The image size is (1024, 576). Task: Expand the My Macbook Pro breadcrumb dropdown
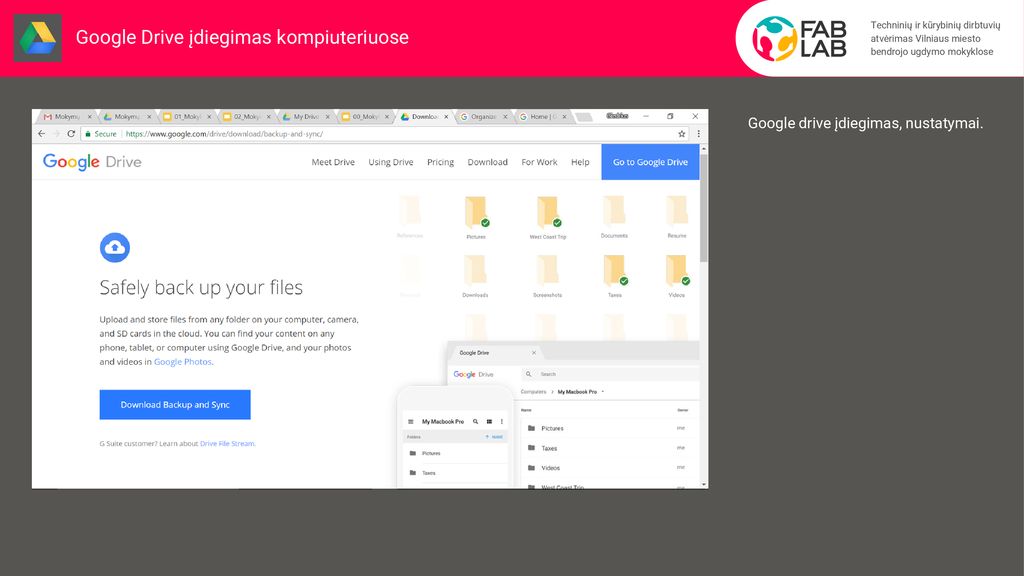[x=603, y=392]
